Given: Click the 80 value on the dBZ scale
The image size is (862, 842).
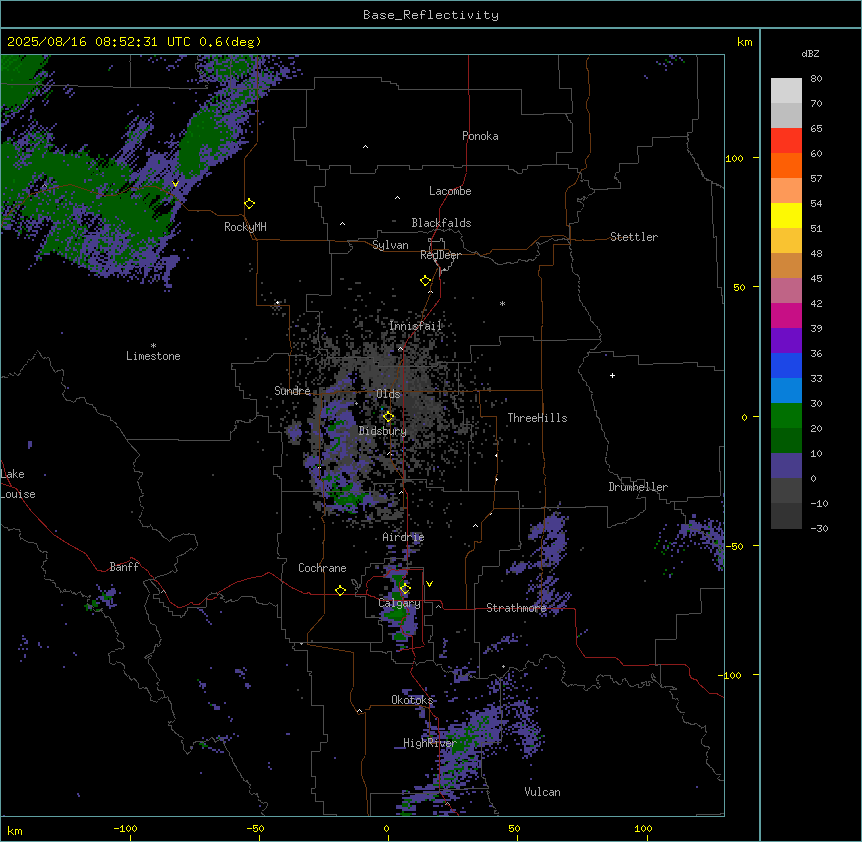Looking at the screenshot, I should point(816,79).
